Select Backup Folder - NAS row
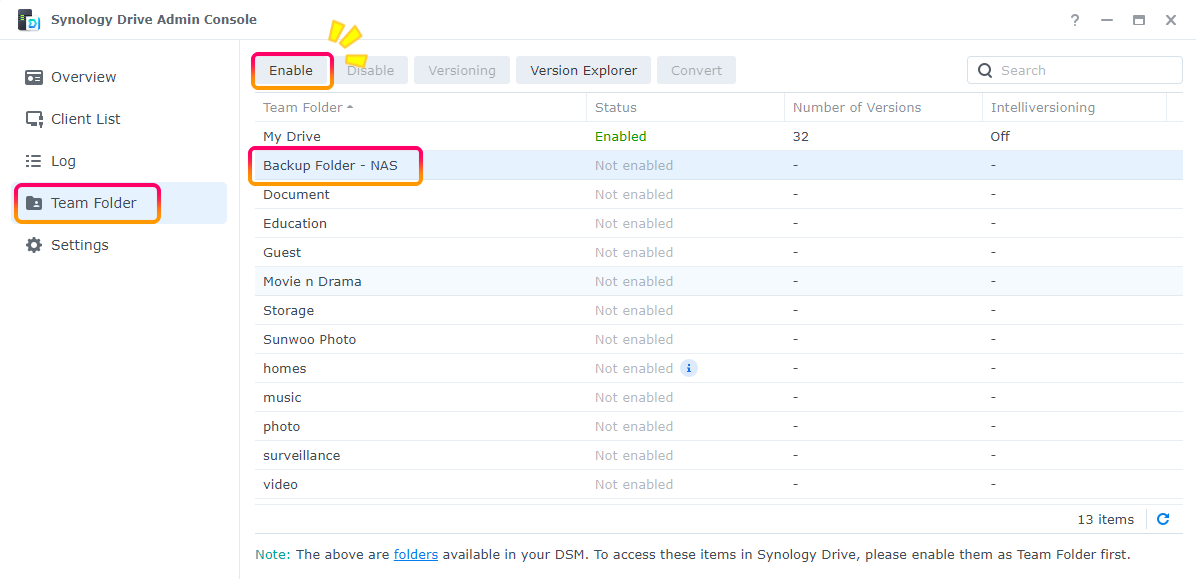Image resolution: width=1196 pixels, height=579 pixels. [719, 166]
